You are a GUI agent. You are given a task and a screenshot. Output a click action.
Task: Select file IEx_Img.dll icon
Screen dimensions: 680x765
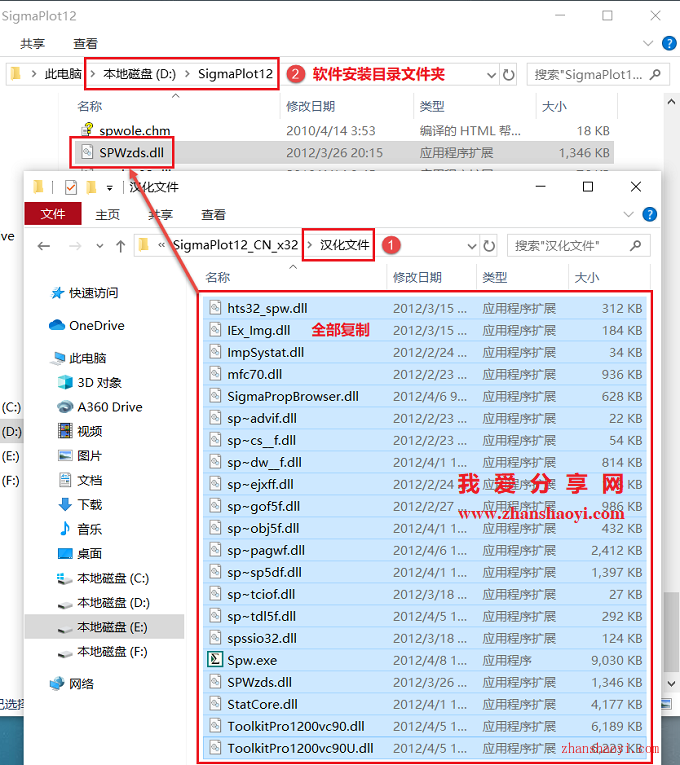[215, 330]
